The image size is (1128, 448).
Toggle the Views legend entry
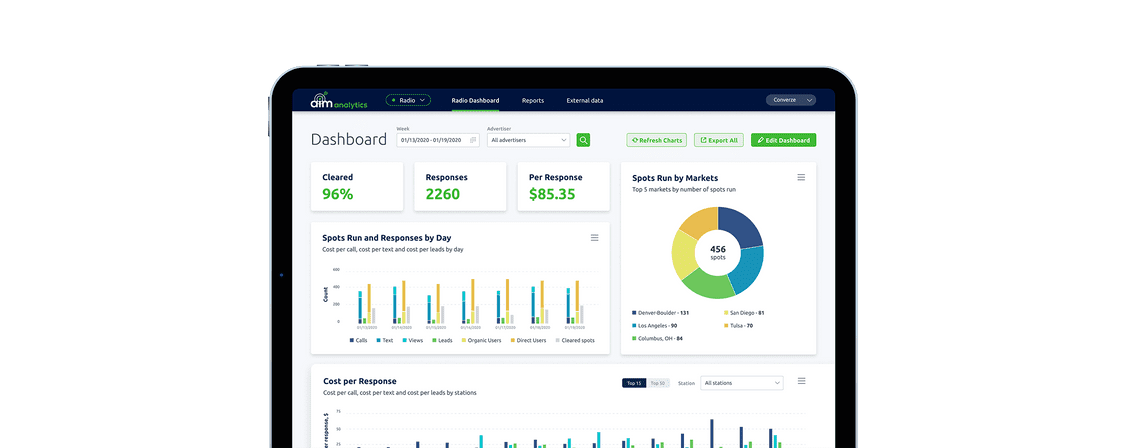point(413,340)
